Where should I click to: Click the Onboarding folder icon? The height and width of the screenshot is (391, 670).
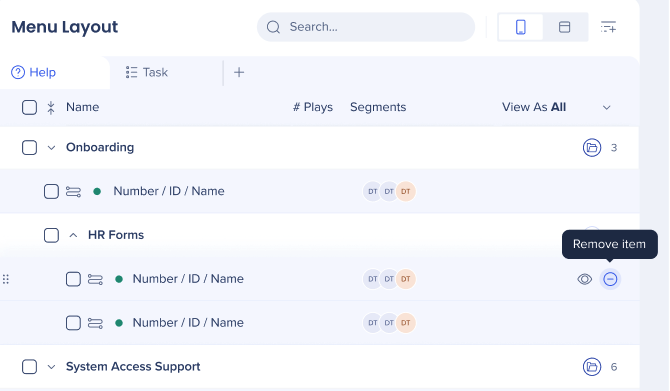tap(592, 148)
